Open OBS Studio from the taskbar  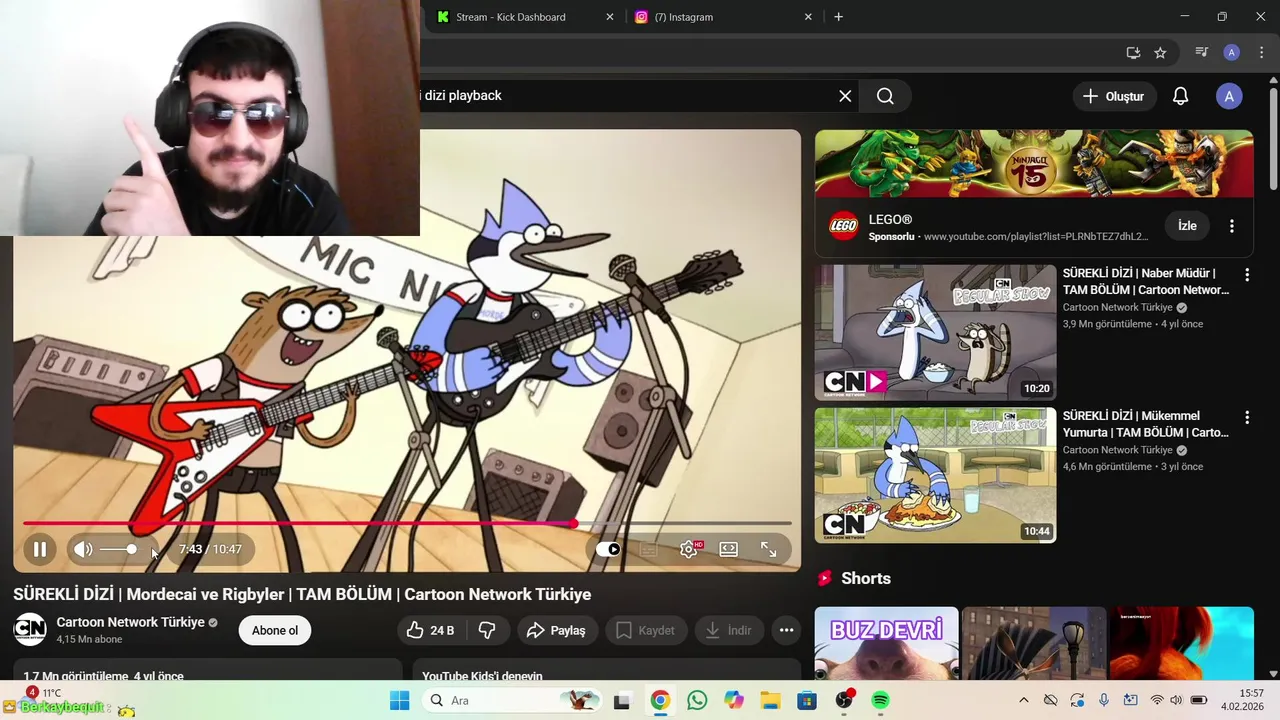844,700
